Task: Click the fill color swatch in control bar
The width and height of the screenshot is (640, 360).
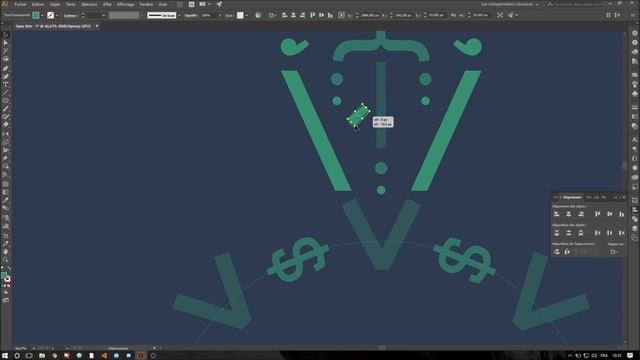Action: tap(36, 16)
